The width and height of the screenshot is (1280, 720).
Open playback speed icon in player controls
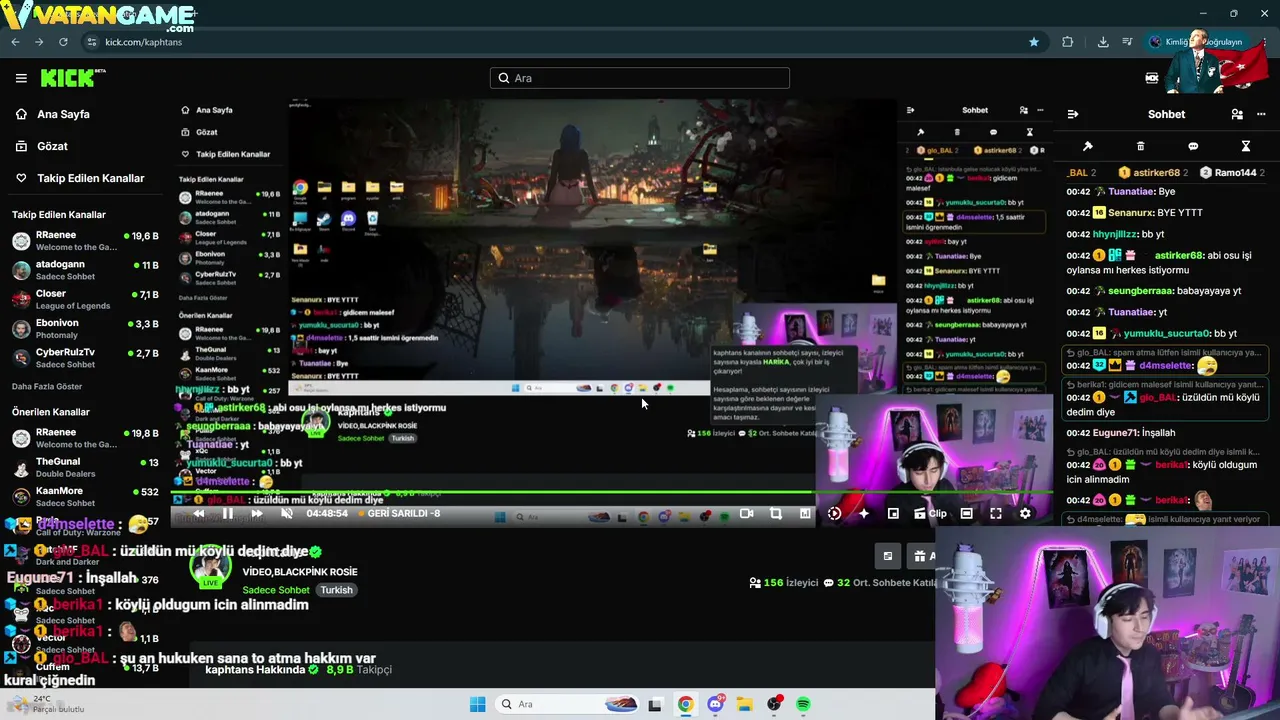835,514
